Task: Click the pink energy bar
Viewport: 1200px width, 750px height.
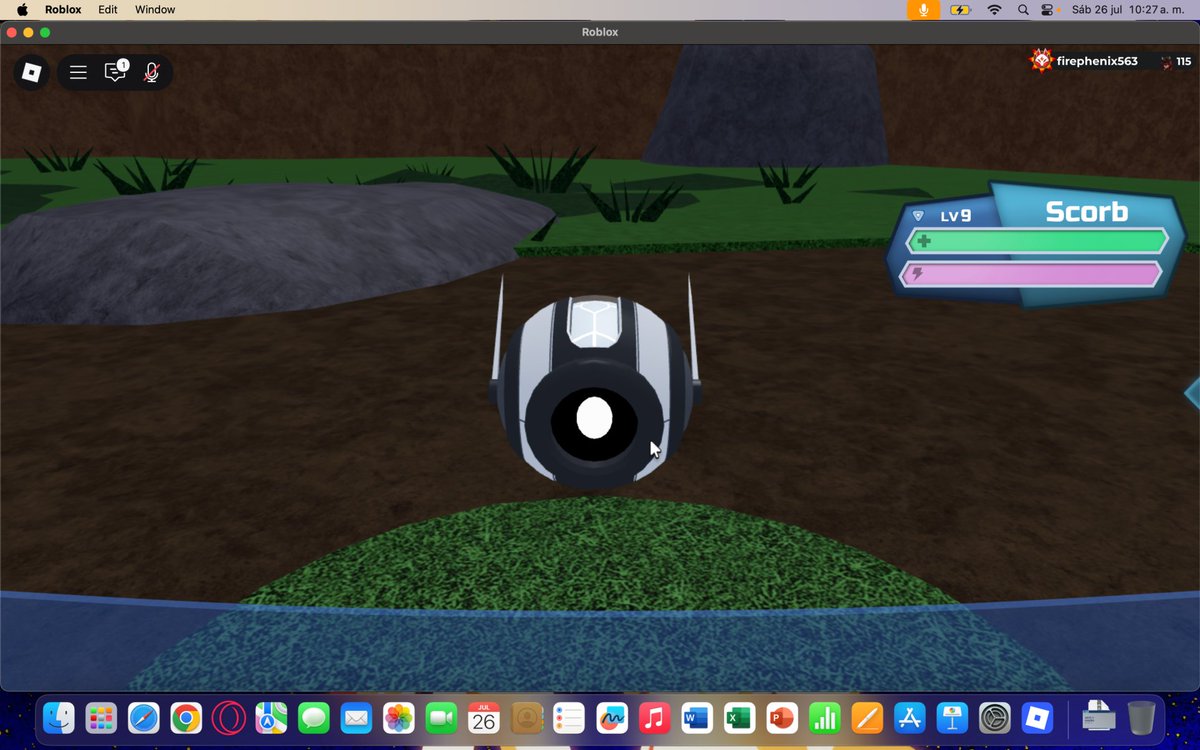Action: [x=1031, y=274]
